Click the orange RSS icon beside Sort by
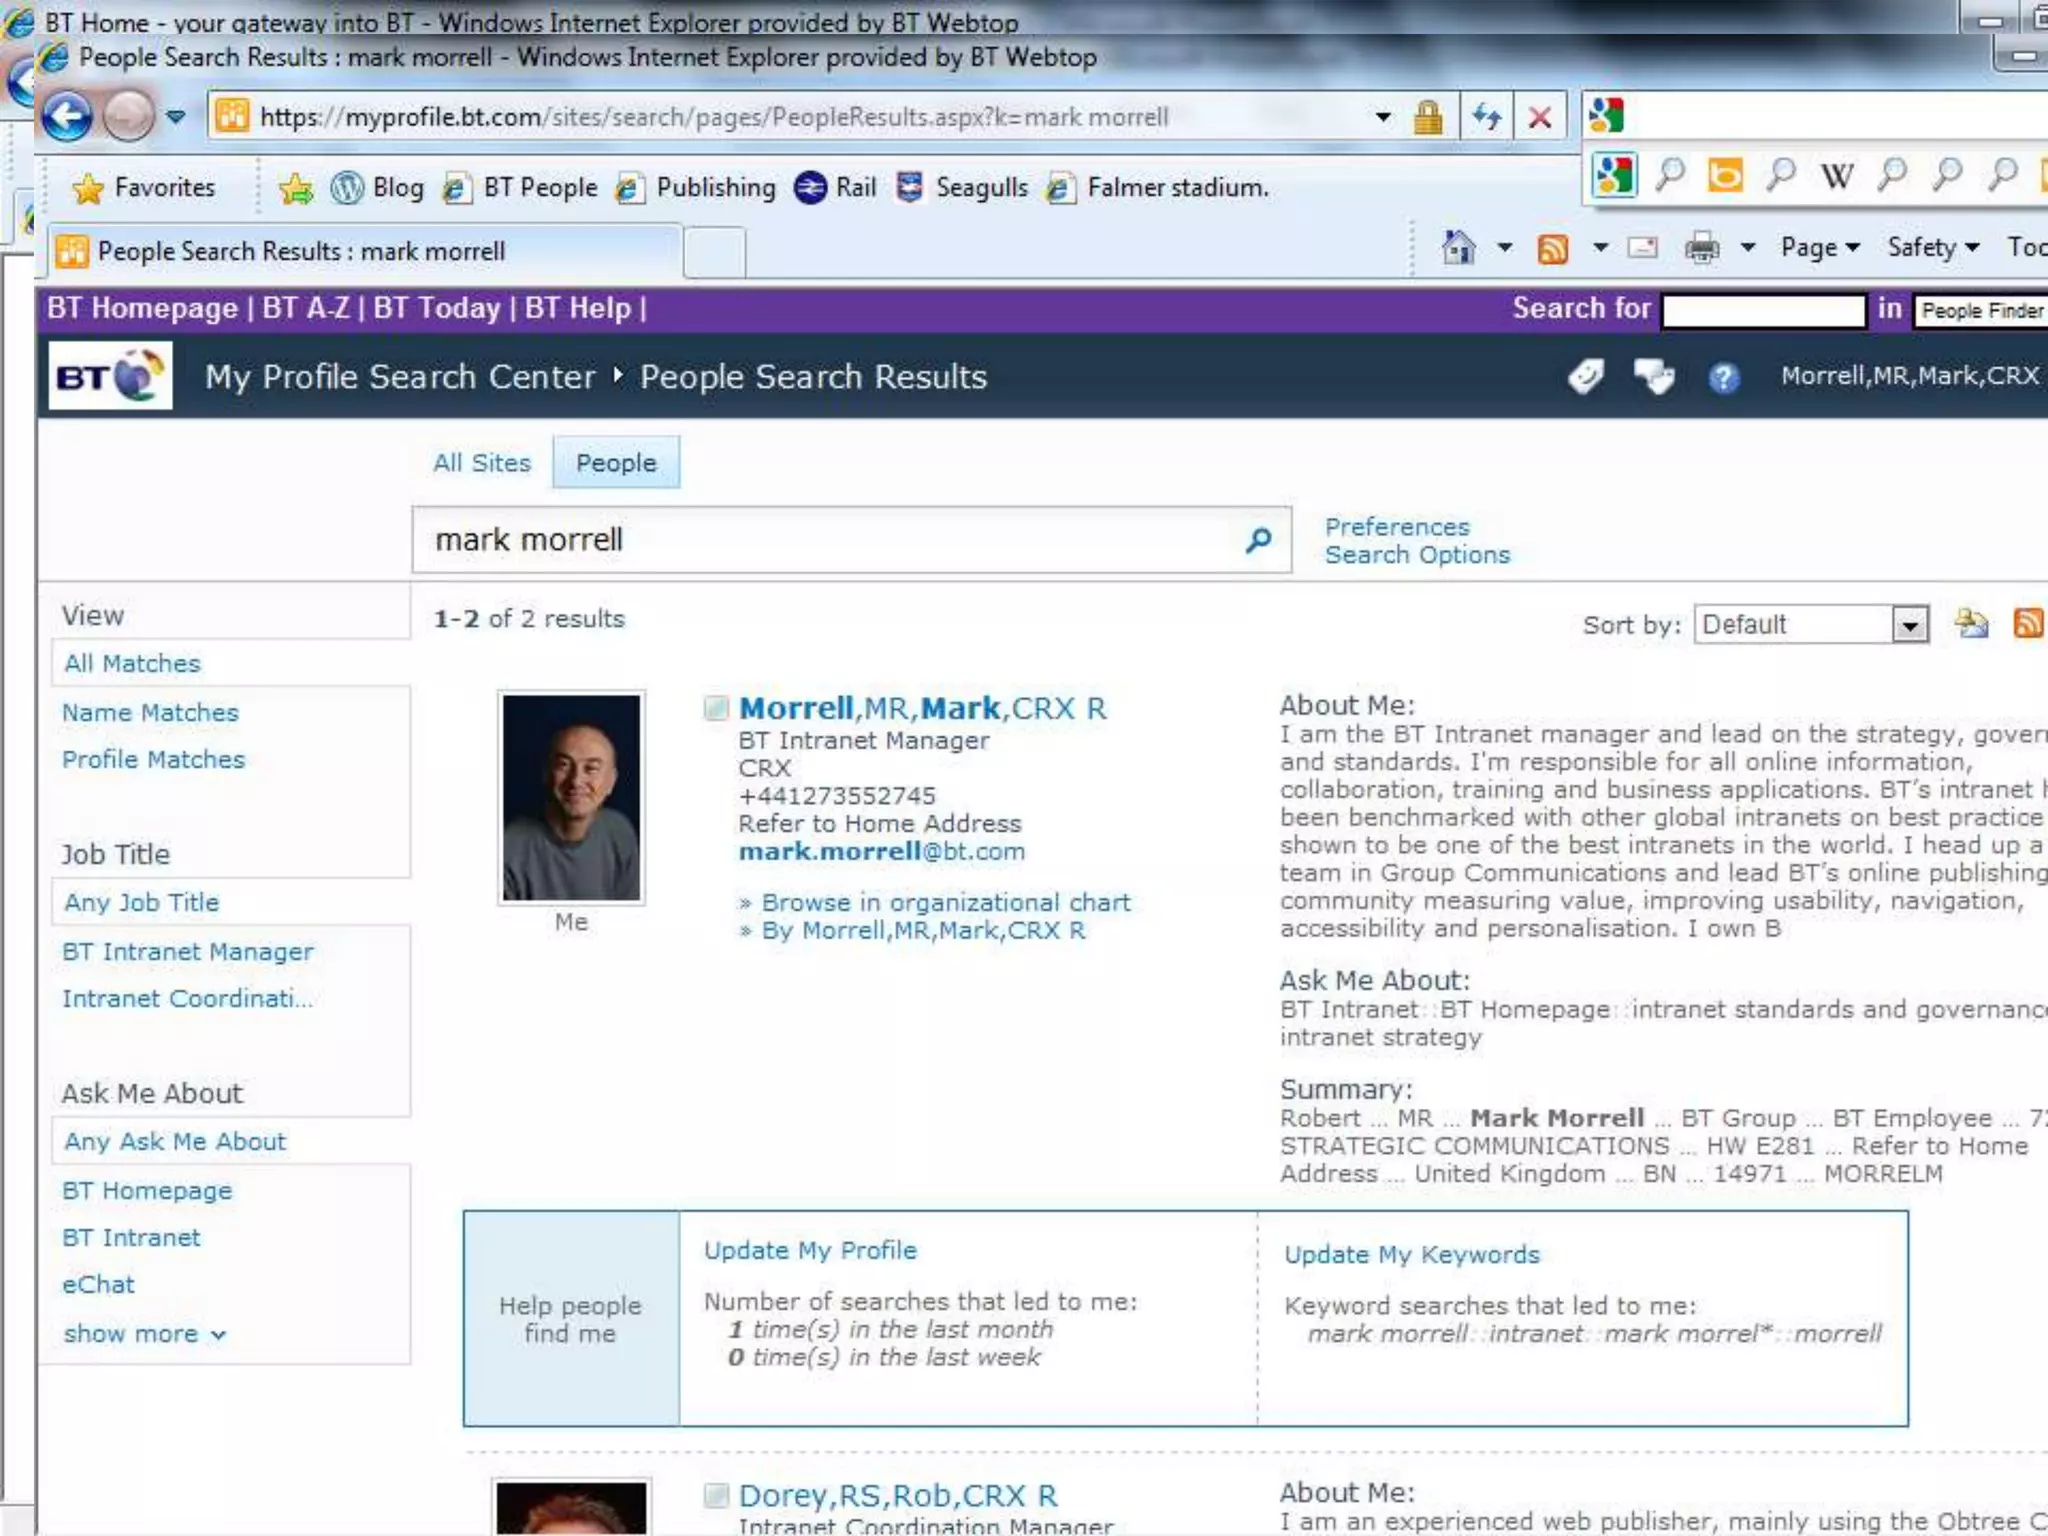This screenshot has height=1536, width=2048. (x=2028, y=624)
